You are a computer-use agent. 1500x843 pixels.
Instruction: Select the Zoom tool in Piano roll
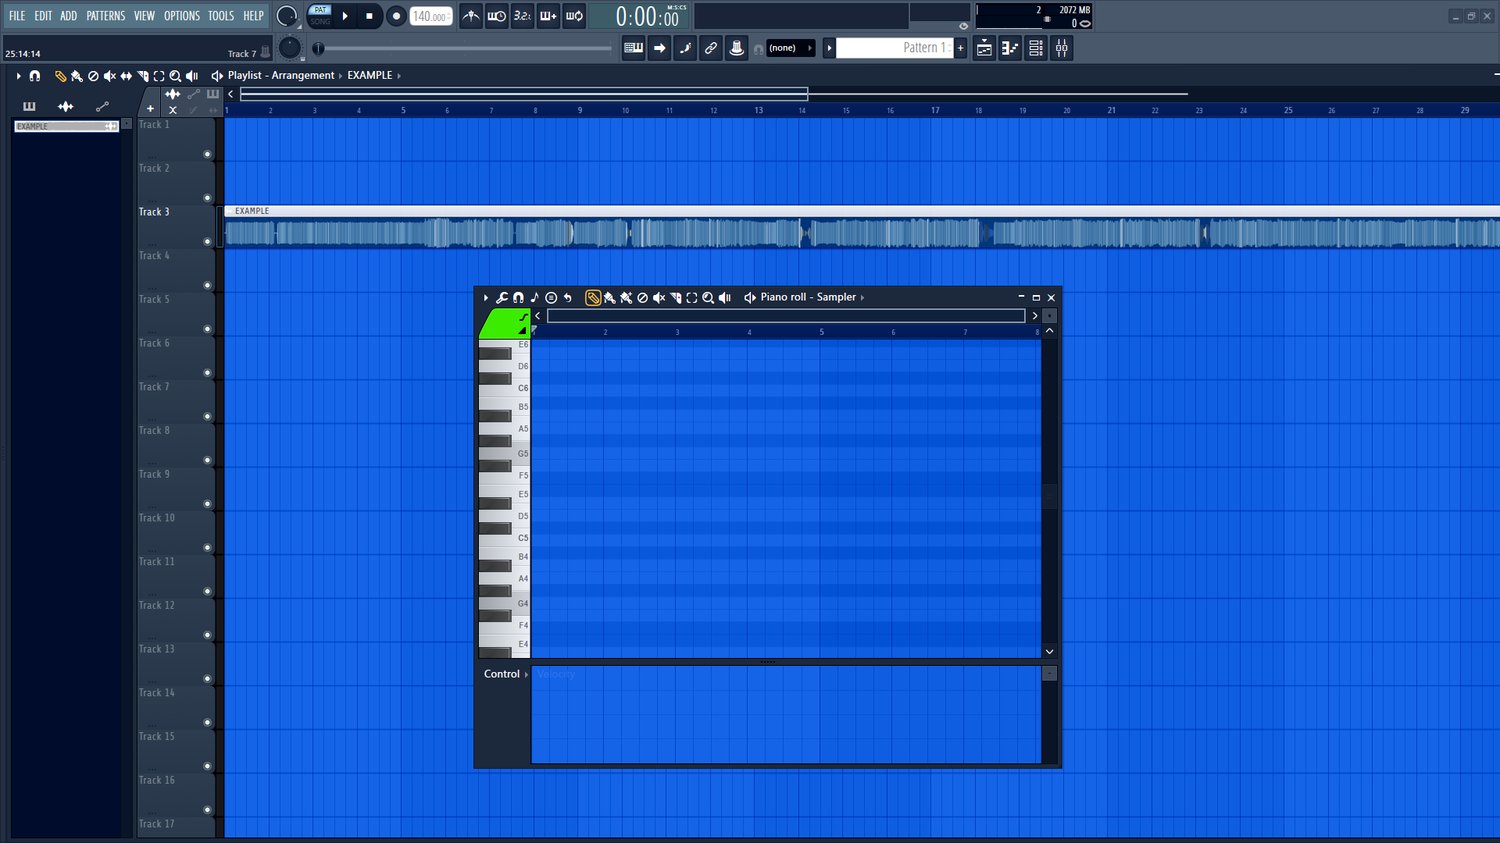pos(708,298)
